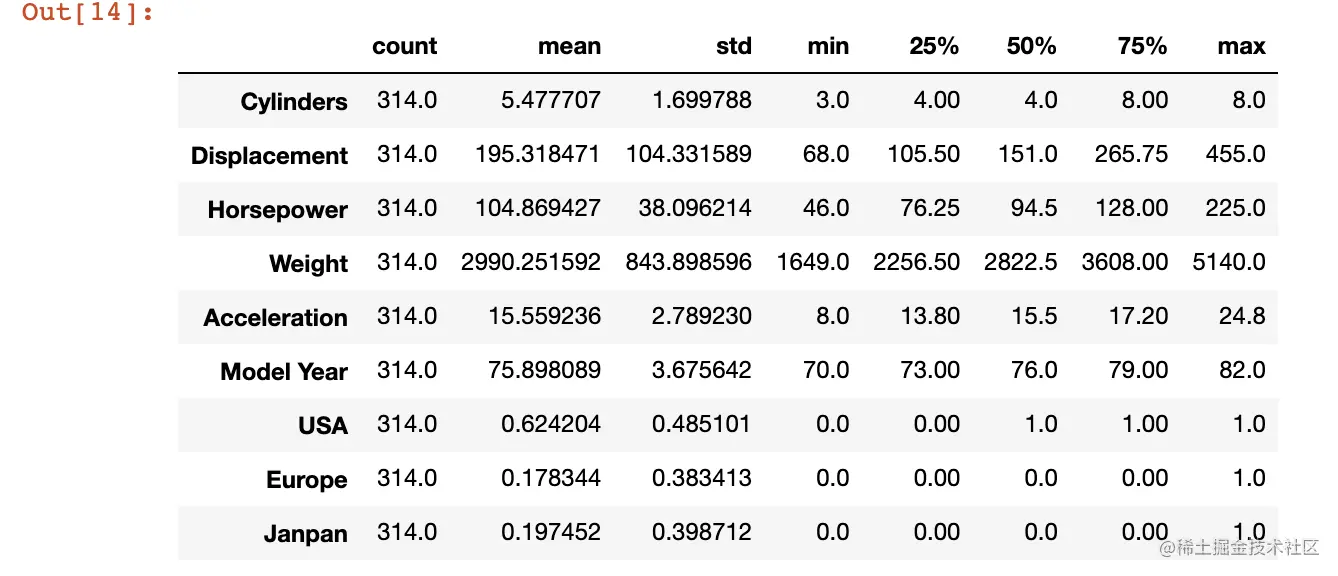The image size is (1338, 576).
Task: Select the Cylinders row label
Action: click(x=294, y=102)
